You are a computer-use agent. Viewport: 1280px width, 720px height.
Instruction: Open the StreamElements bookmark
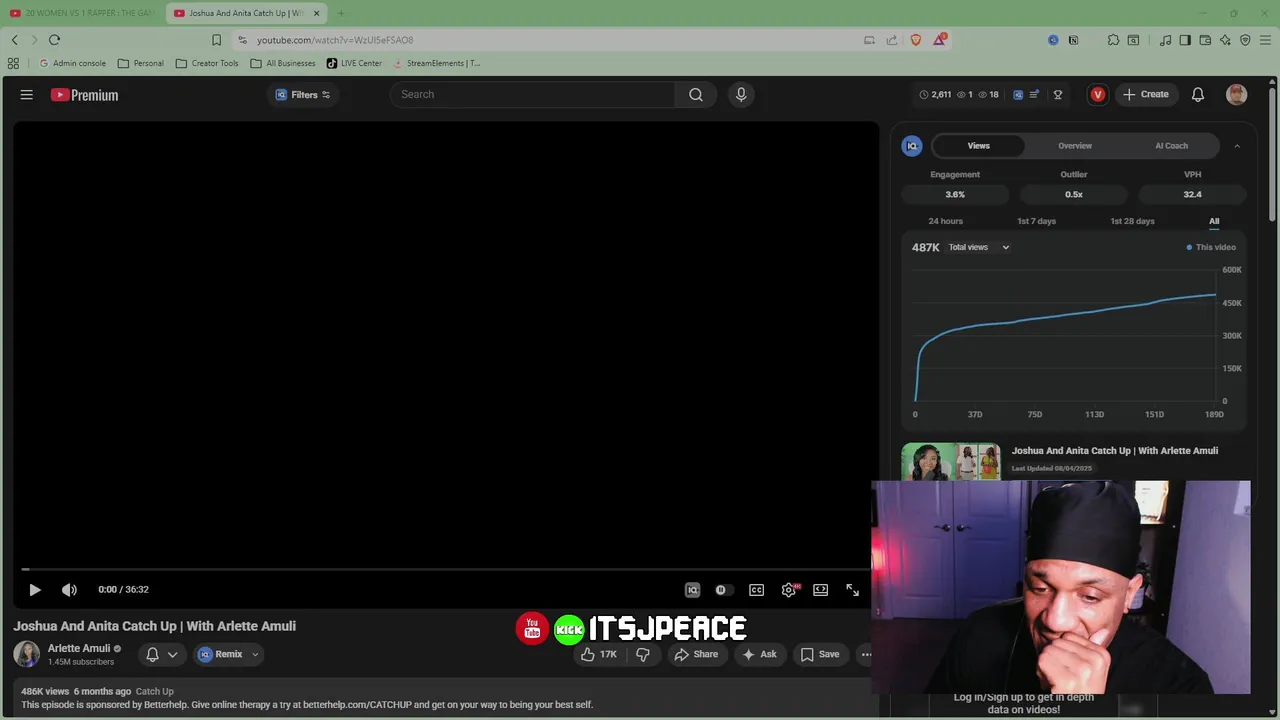pos(436,63)
